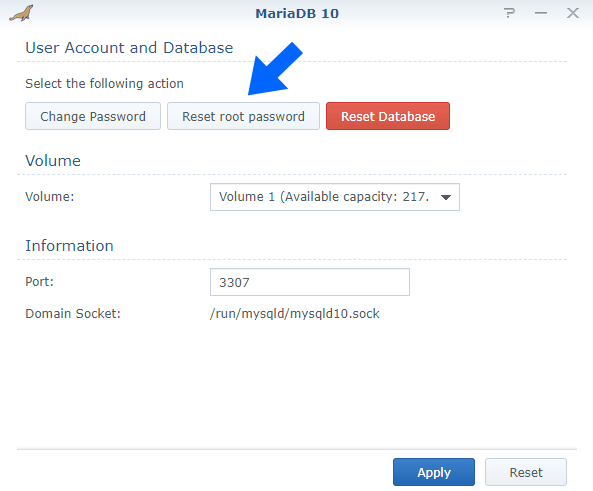Click the red Reset Database button

(x=388, y=116)
